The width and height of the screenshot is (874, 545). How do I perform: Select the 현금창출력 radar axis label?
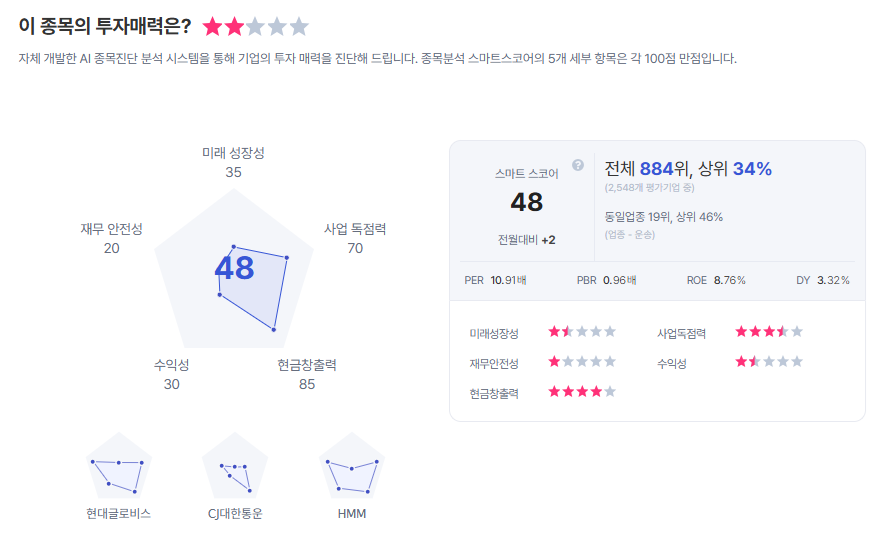[x=307, y=365]
